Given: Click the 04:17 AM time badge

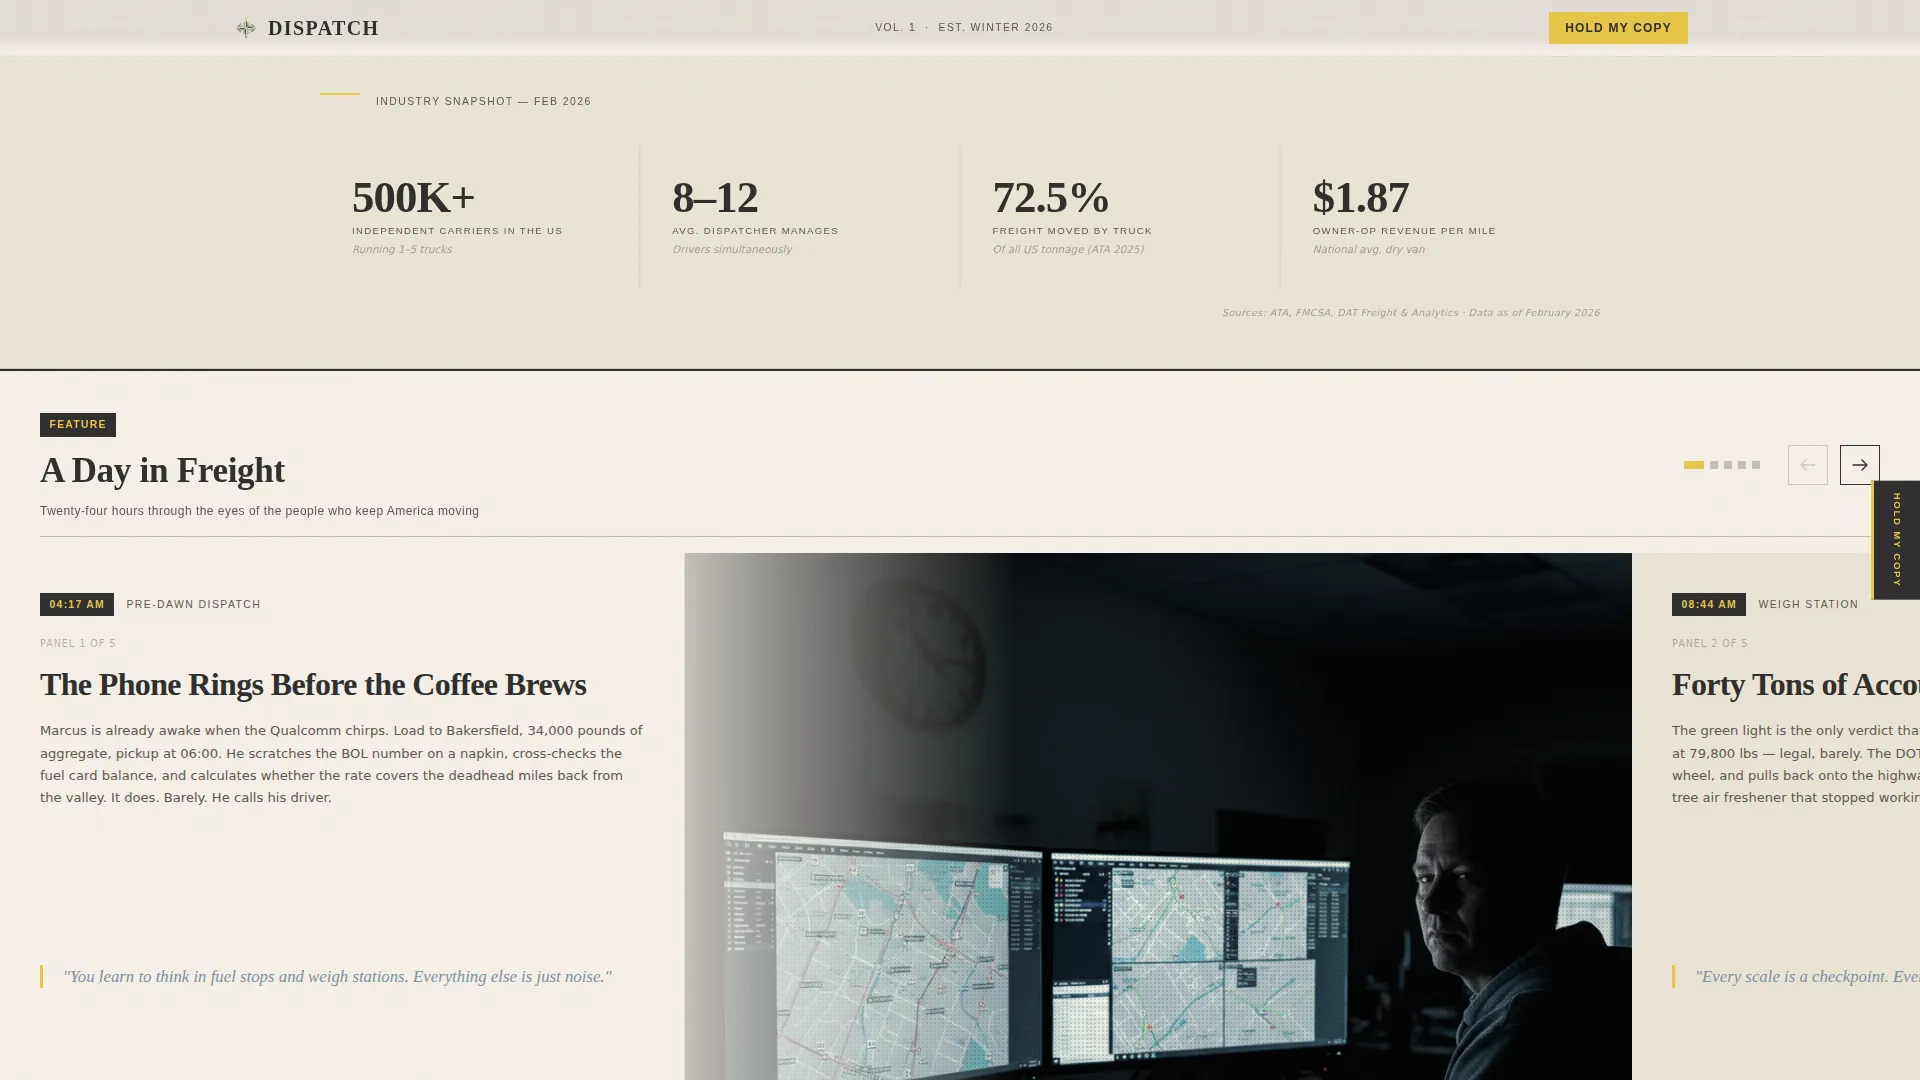Looking at the screenshot, I should [77, 604].
